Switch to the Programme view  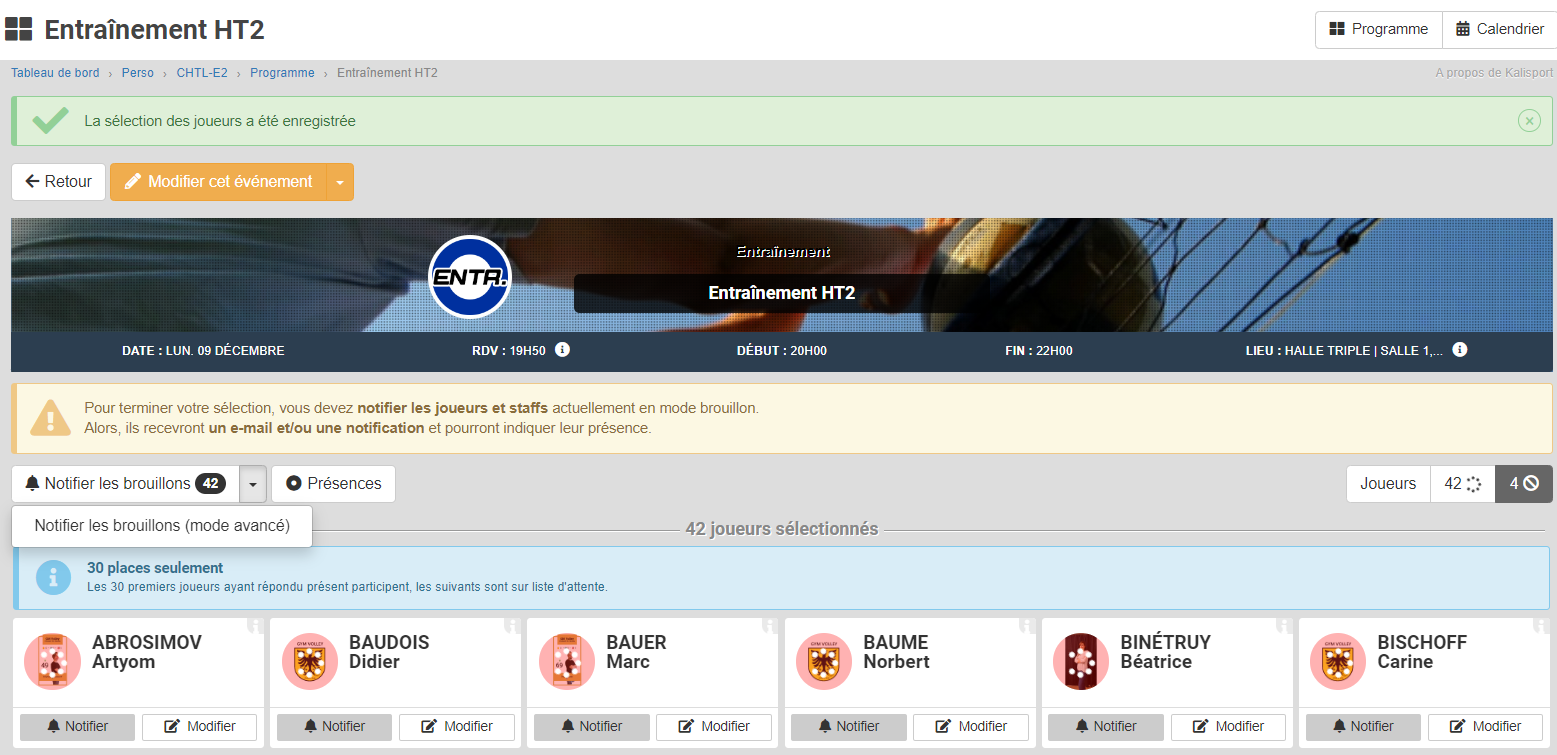1378,29
